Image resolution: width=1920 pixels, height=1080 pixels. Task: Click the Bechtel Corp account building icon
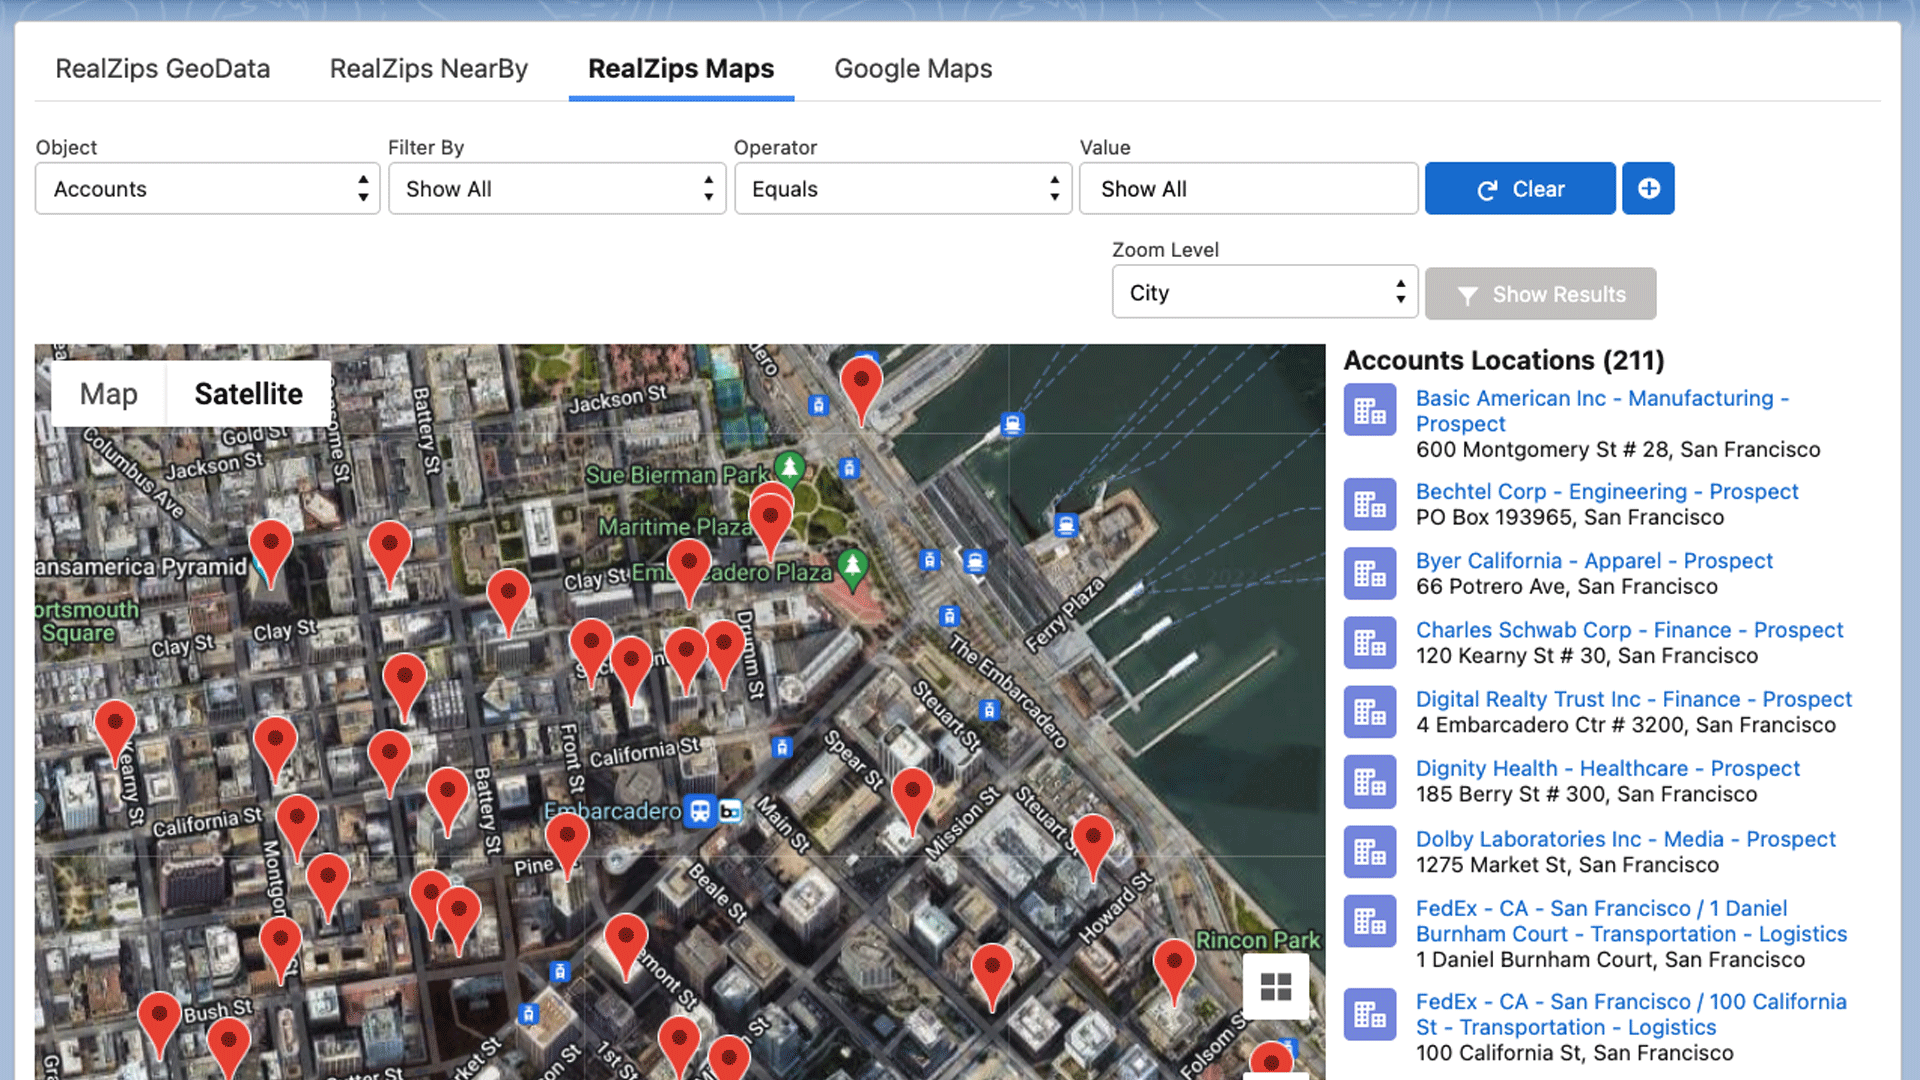pos(1370,504)
